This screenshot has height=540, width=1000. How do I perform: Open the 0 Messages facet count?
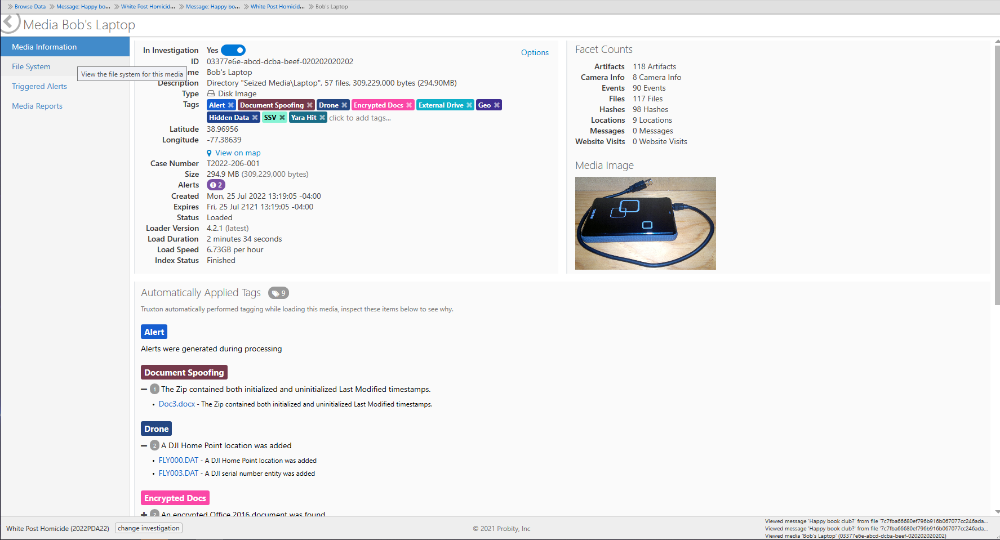tap(652, 131)
